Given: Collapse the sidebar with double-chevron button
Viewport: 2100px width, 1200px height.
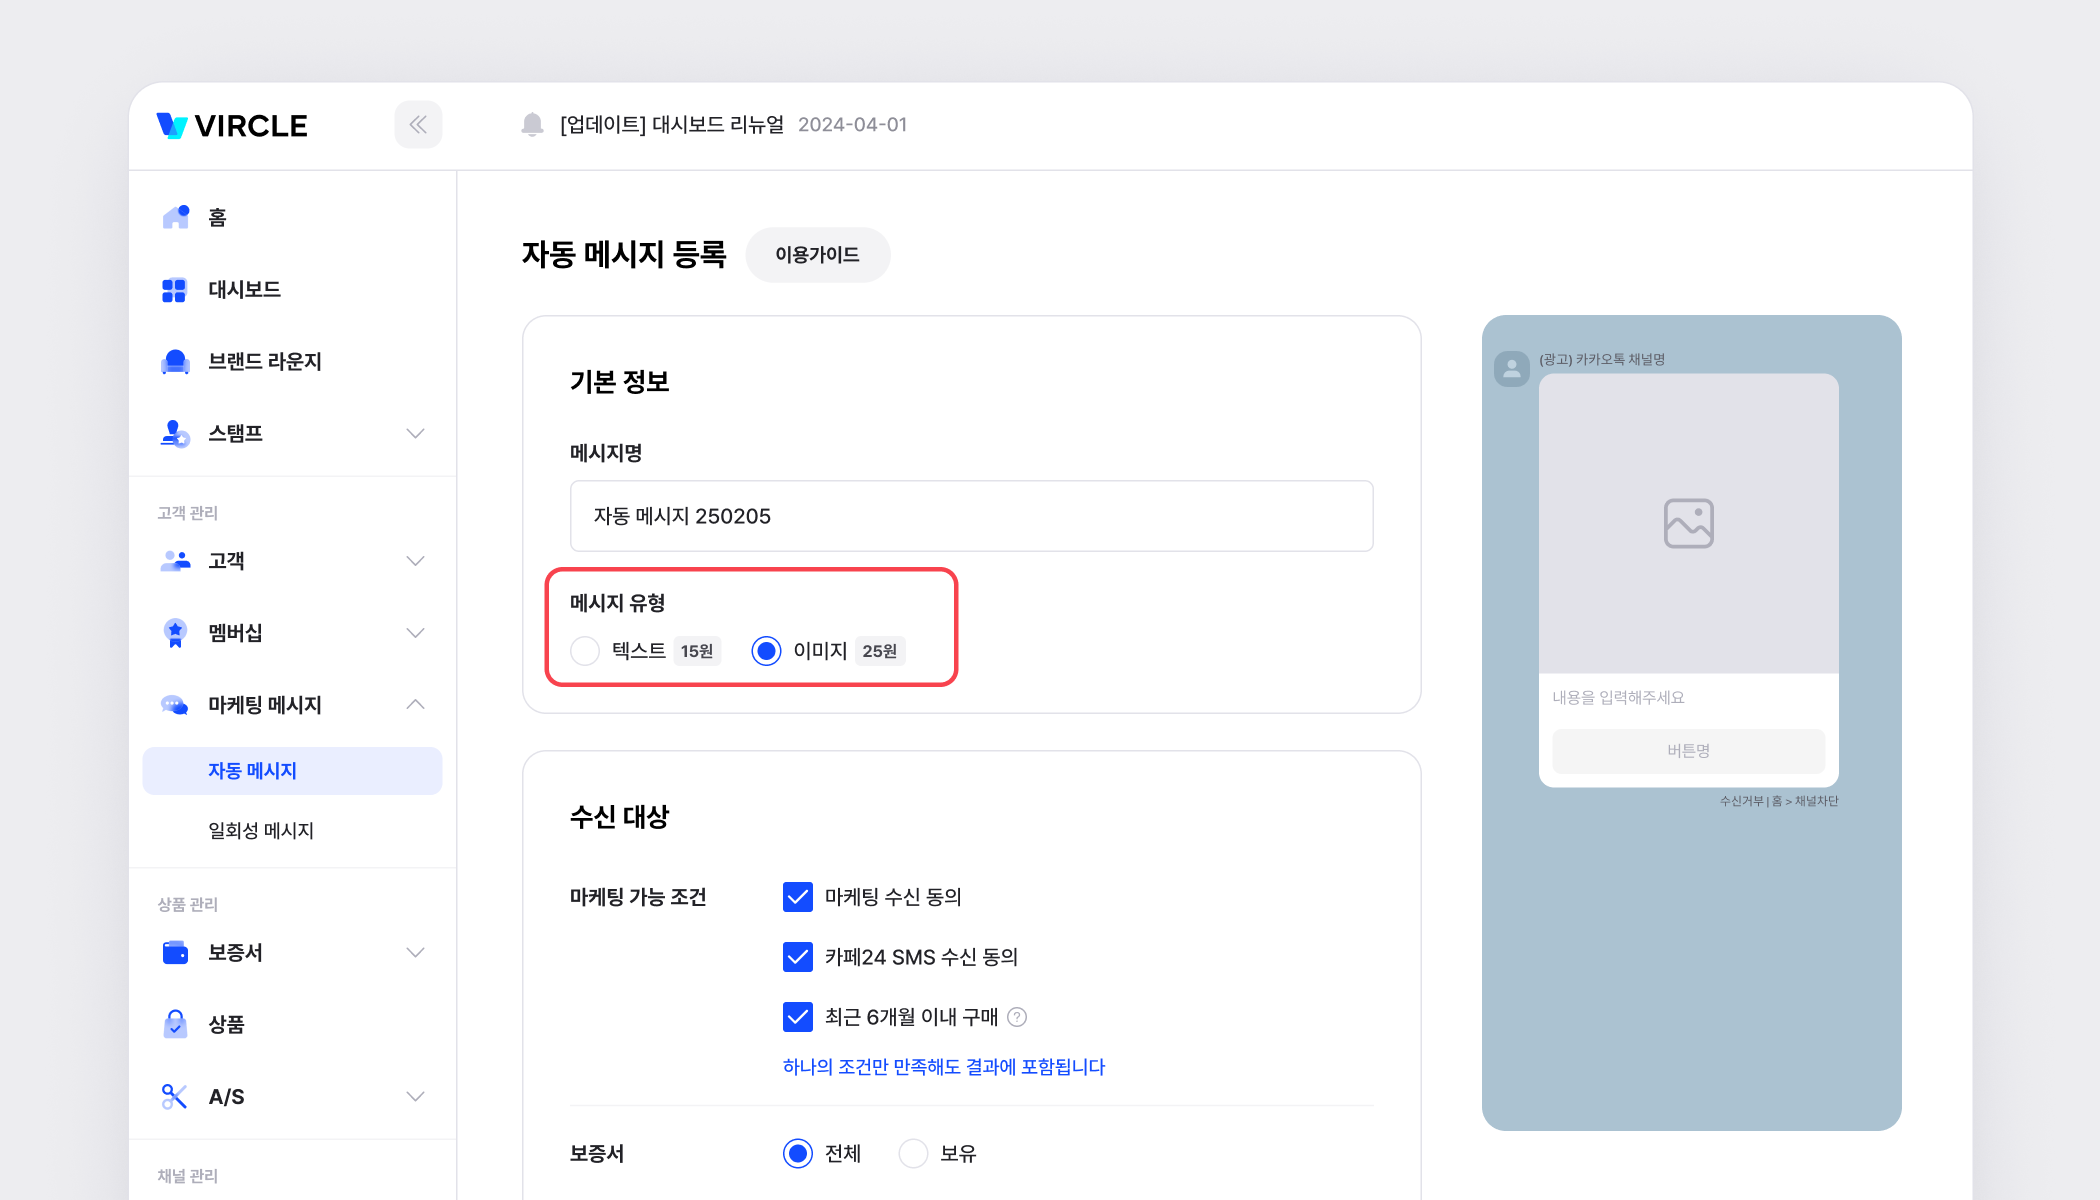Looking at the screenshot, I should (418, 125).
